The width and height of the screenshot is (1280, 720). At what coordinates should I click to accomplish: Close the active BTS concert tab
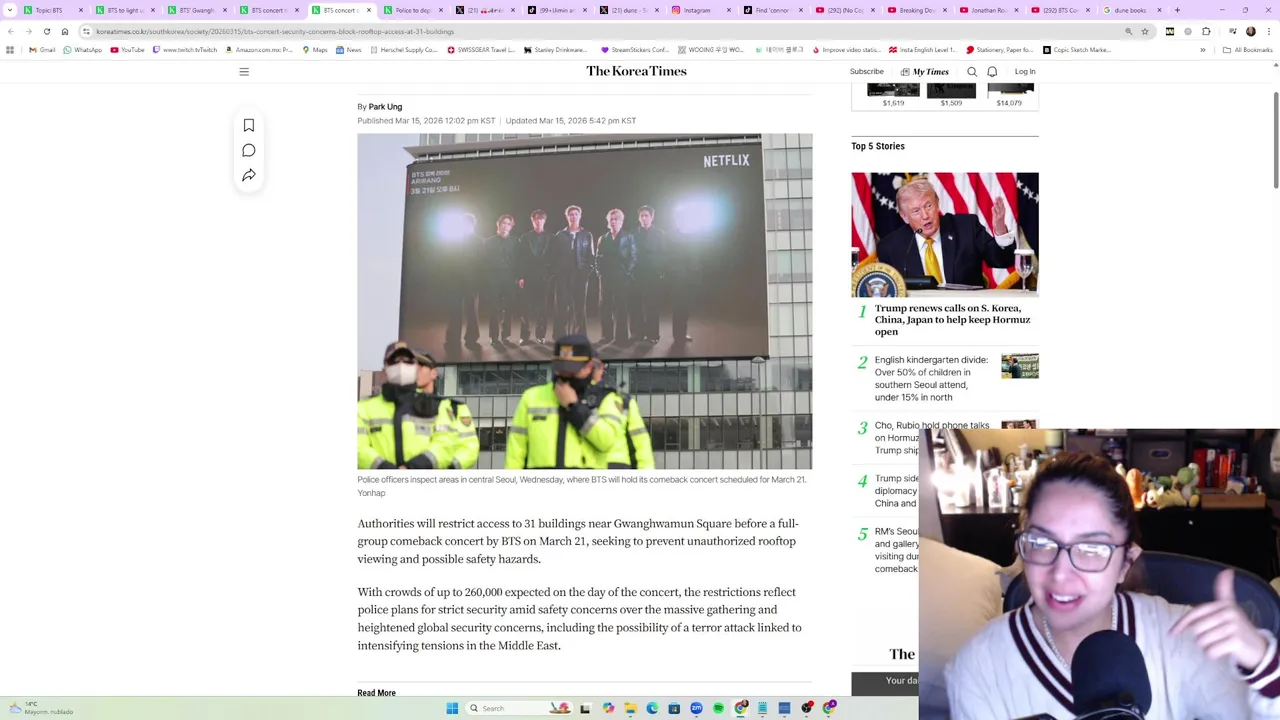(x=369, y=10)
